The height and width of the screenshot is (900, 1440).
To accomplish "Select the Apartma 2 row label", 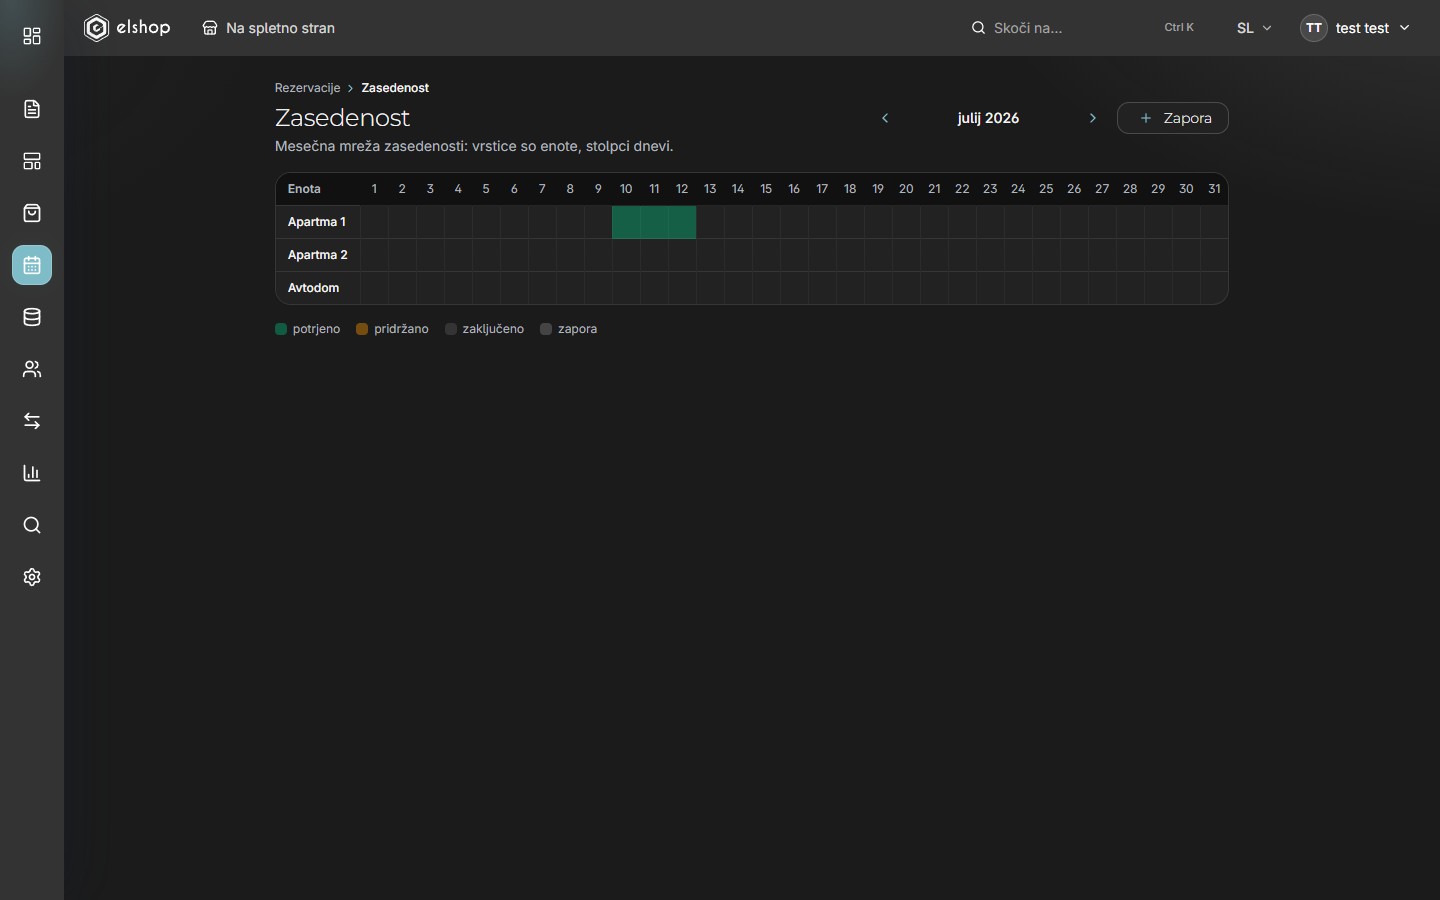I will [318, 255].
